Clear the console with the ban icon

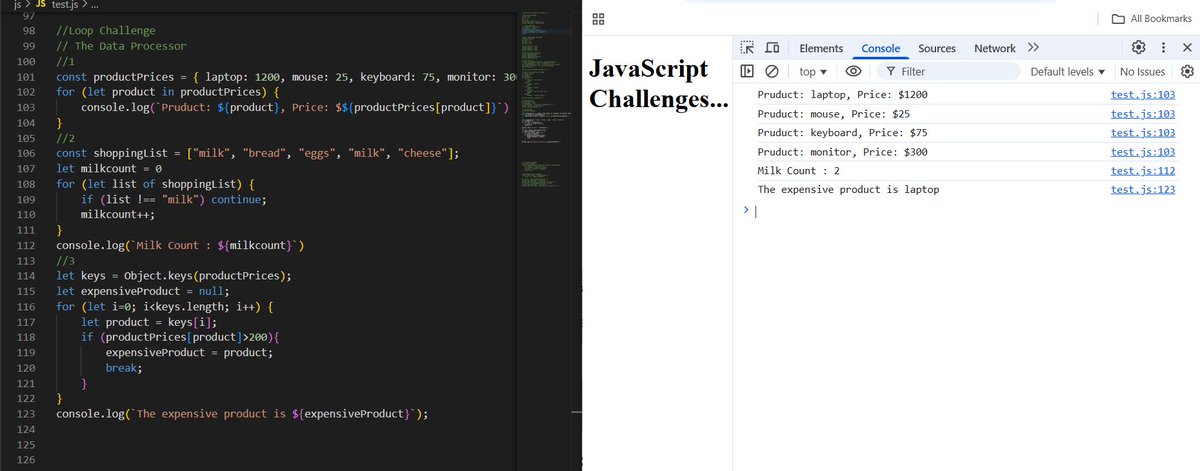tap(772, 72)
